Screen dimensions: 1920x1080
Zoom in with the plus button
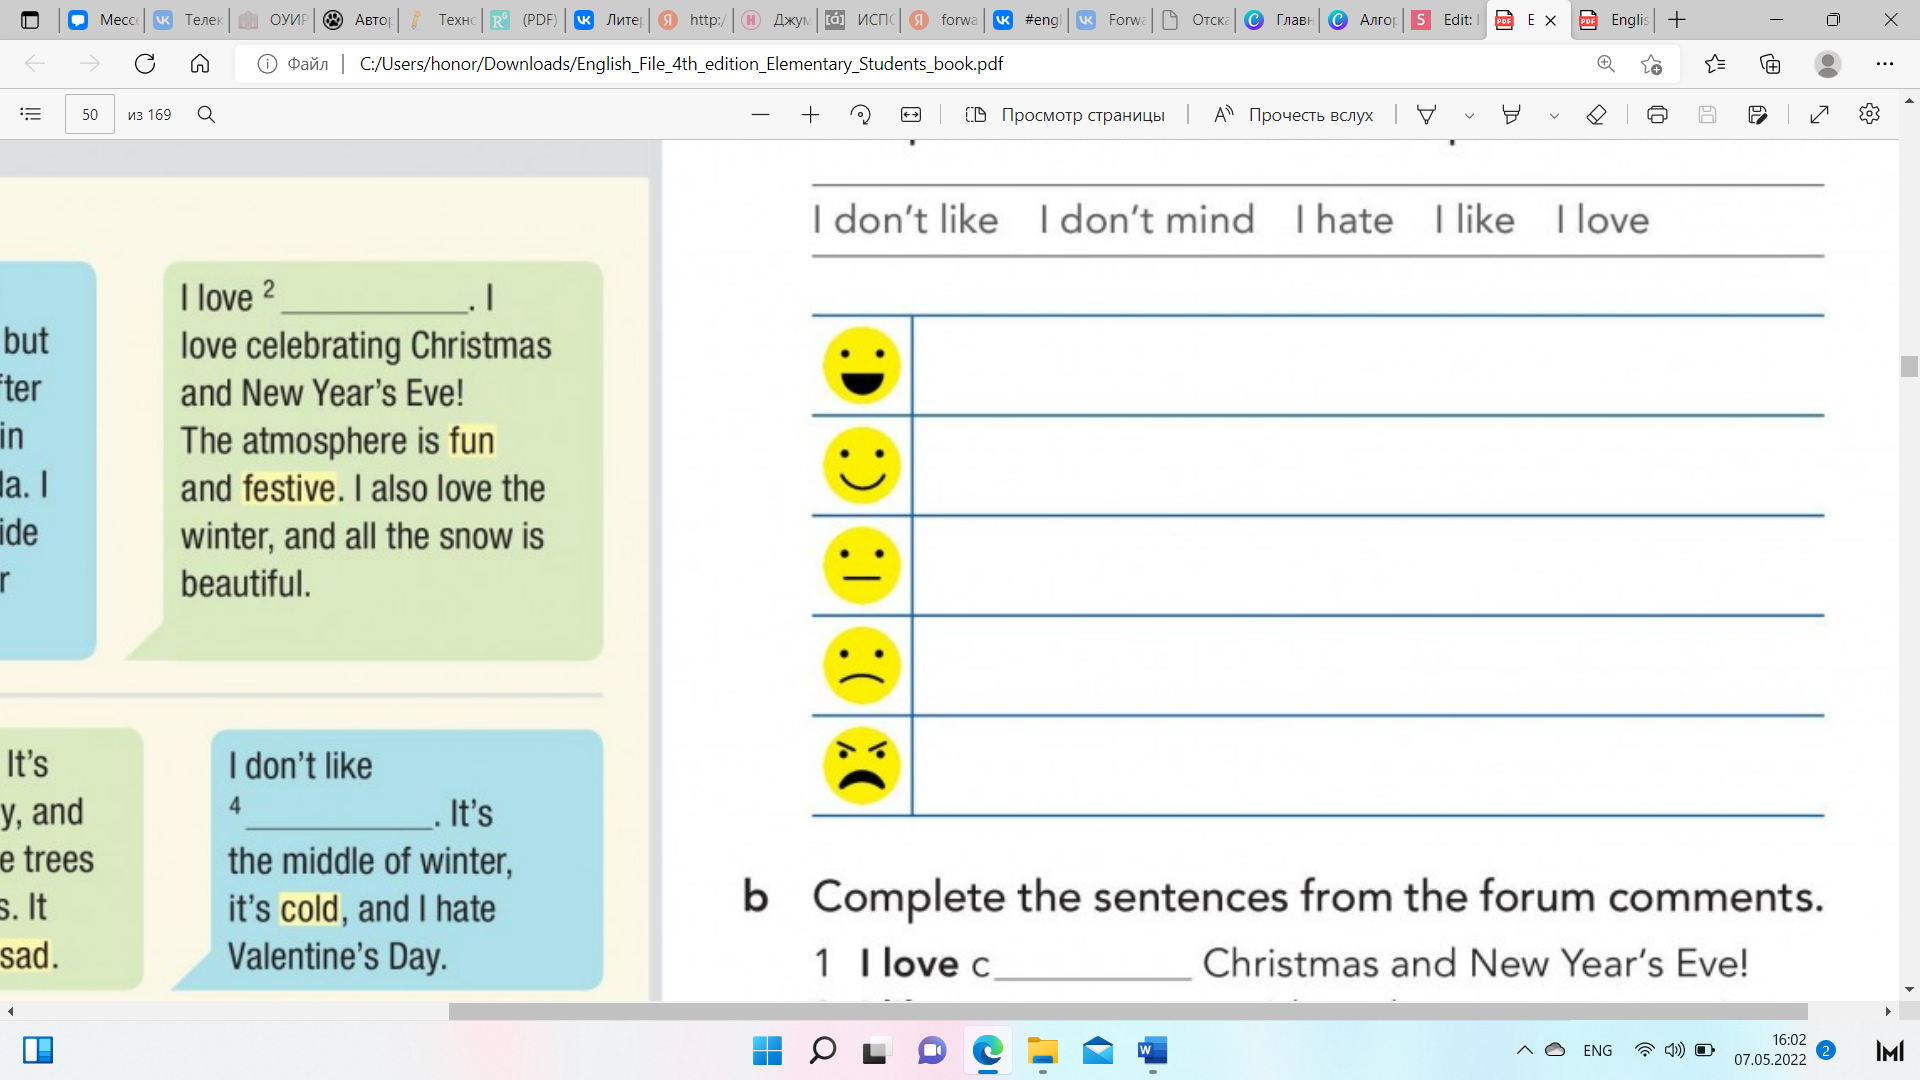click(810, 114)
